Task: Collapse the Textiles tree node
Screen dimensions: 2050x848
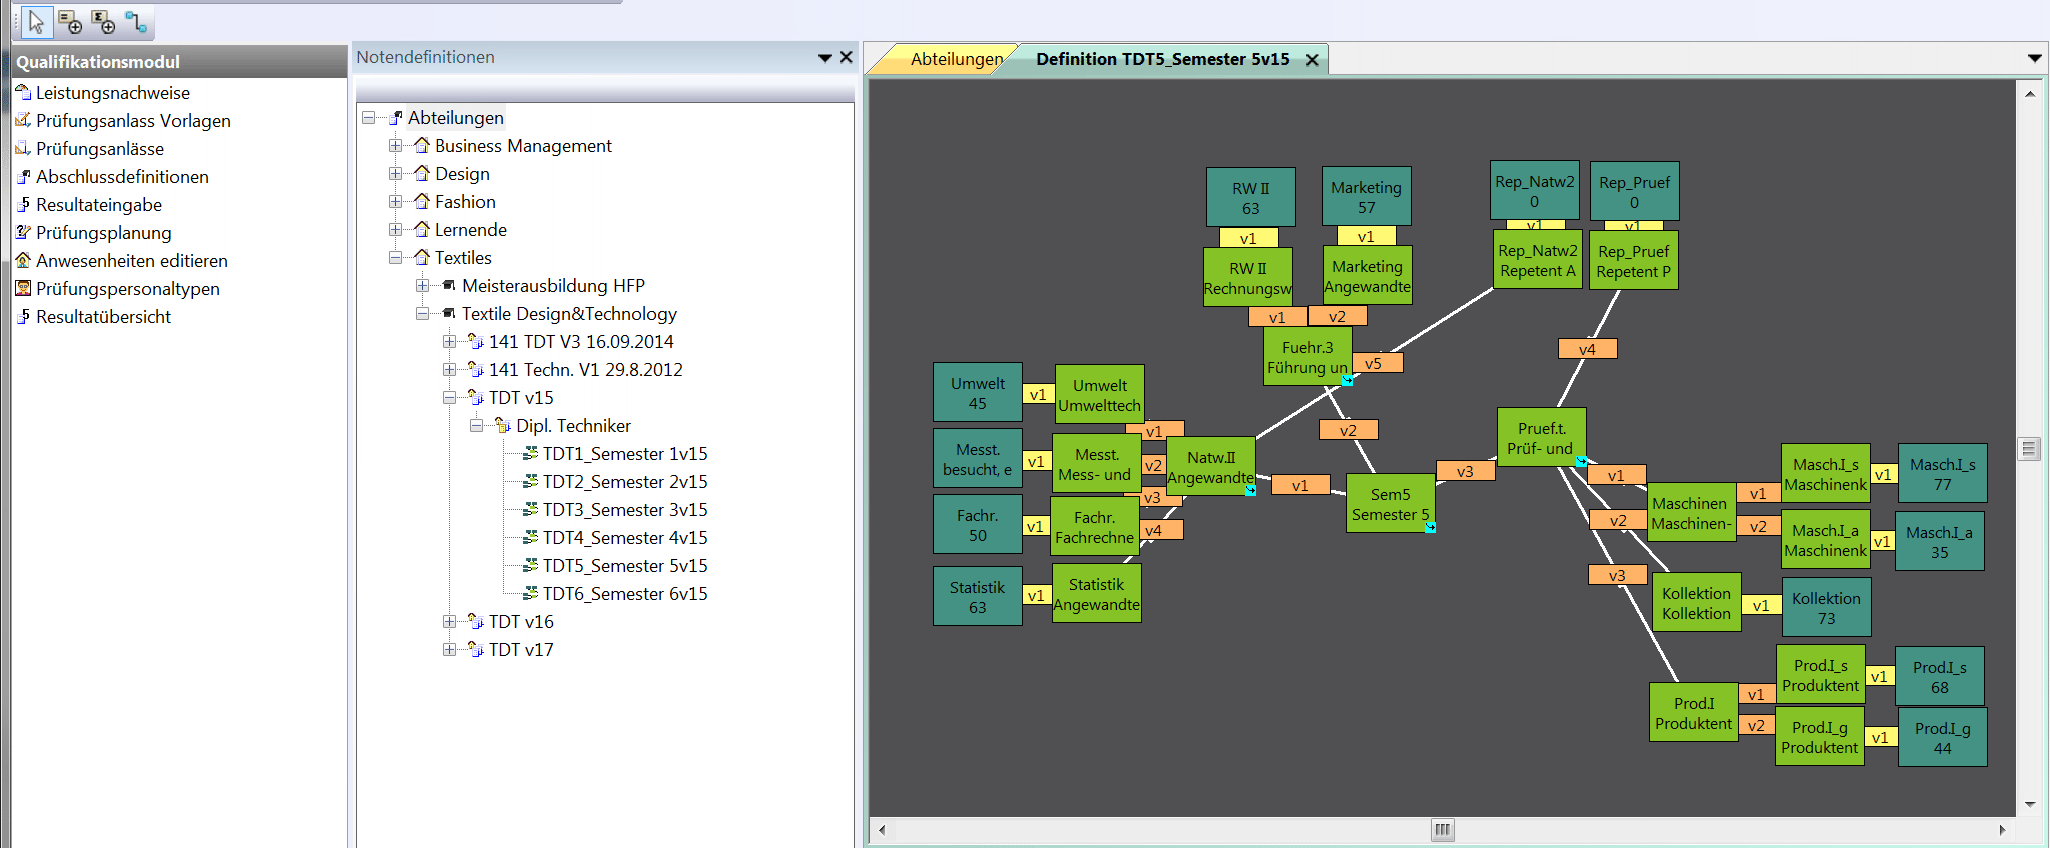Action: (396, 258)
